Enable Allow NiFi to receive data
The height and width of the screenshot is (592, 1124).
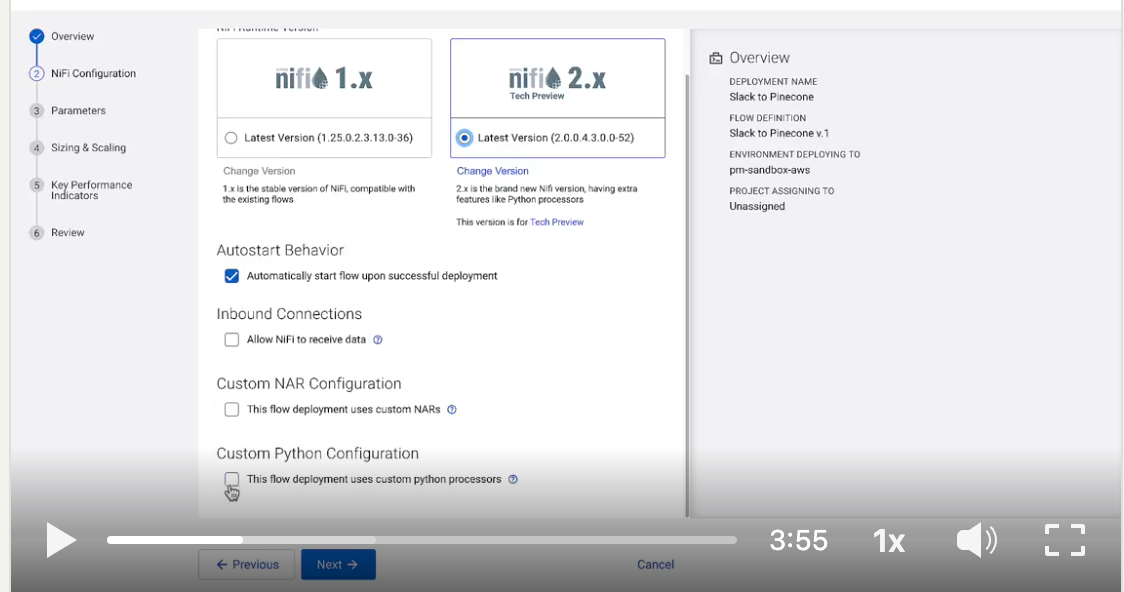231,340
